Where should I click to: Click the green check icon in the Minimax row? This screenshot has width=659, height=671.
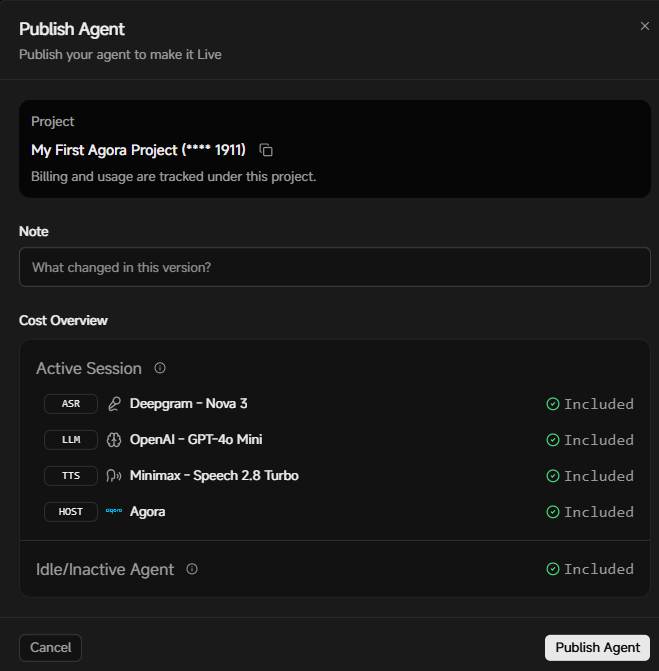pyautogui.click(x=553, y=475)
